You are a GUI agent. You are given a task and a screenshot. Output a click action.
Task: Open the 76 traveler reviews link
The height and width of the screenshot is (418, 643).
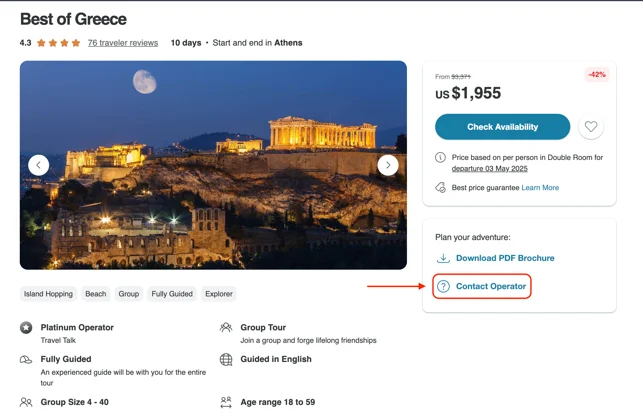(x=123, y=43)
